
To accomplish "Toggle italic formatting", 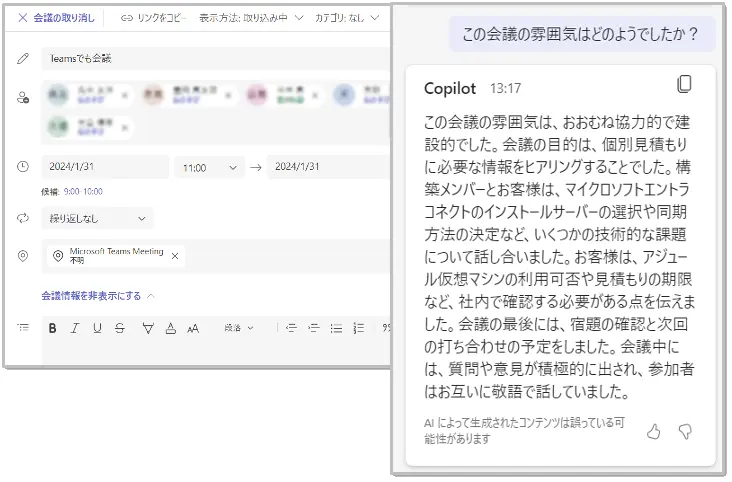I will coord(75,328).
